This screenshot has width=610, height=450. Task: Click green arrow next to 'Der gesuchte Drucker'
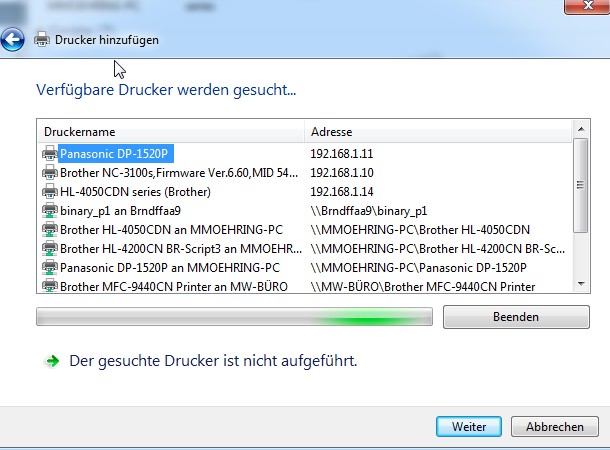53,361
